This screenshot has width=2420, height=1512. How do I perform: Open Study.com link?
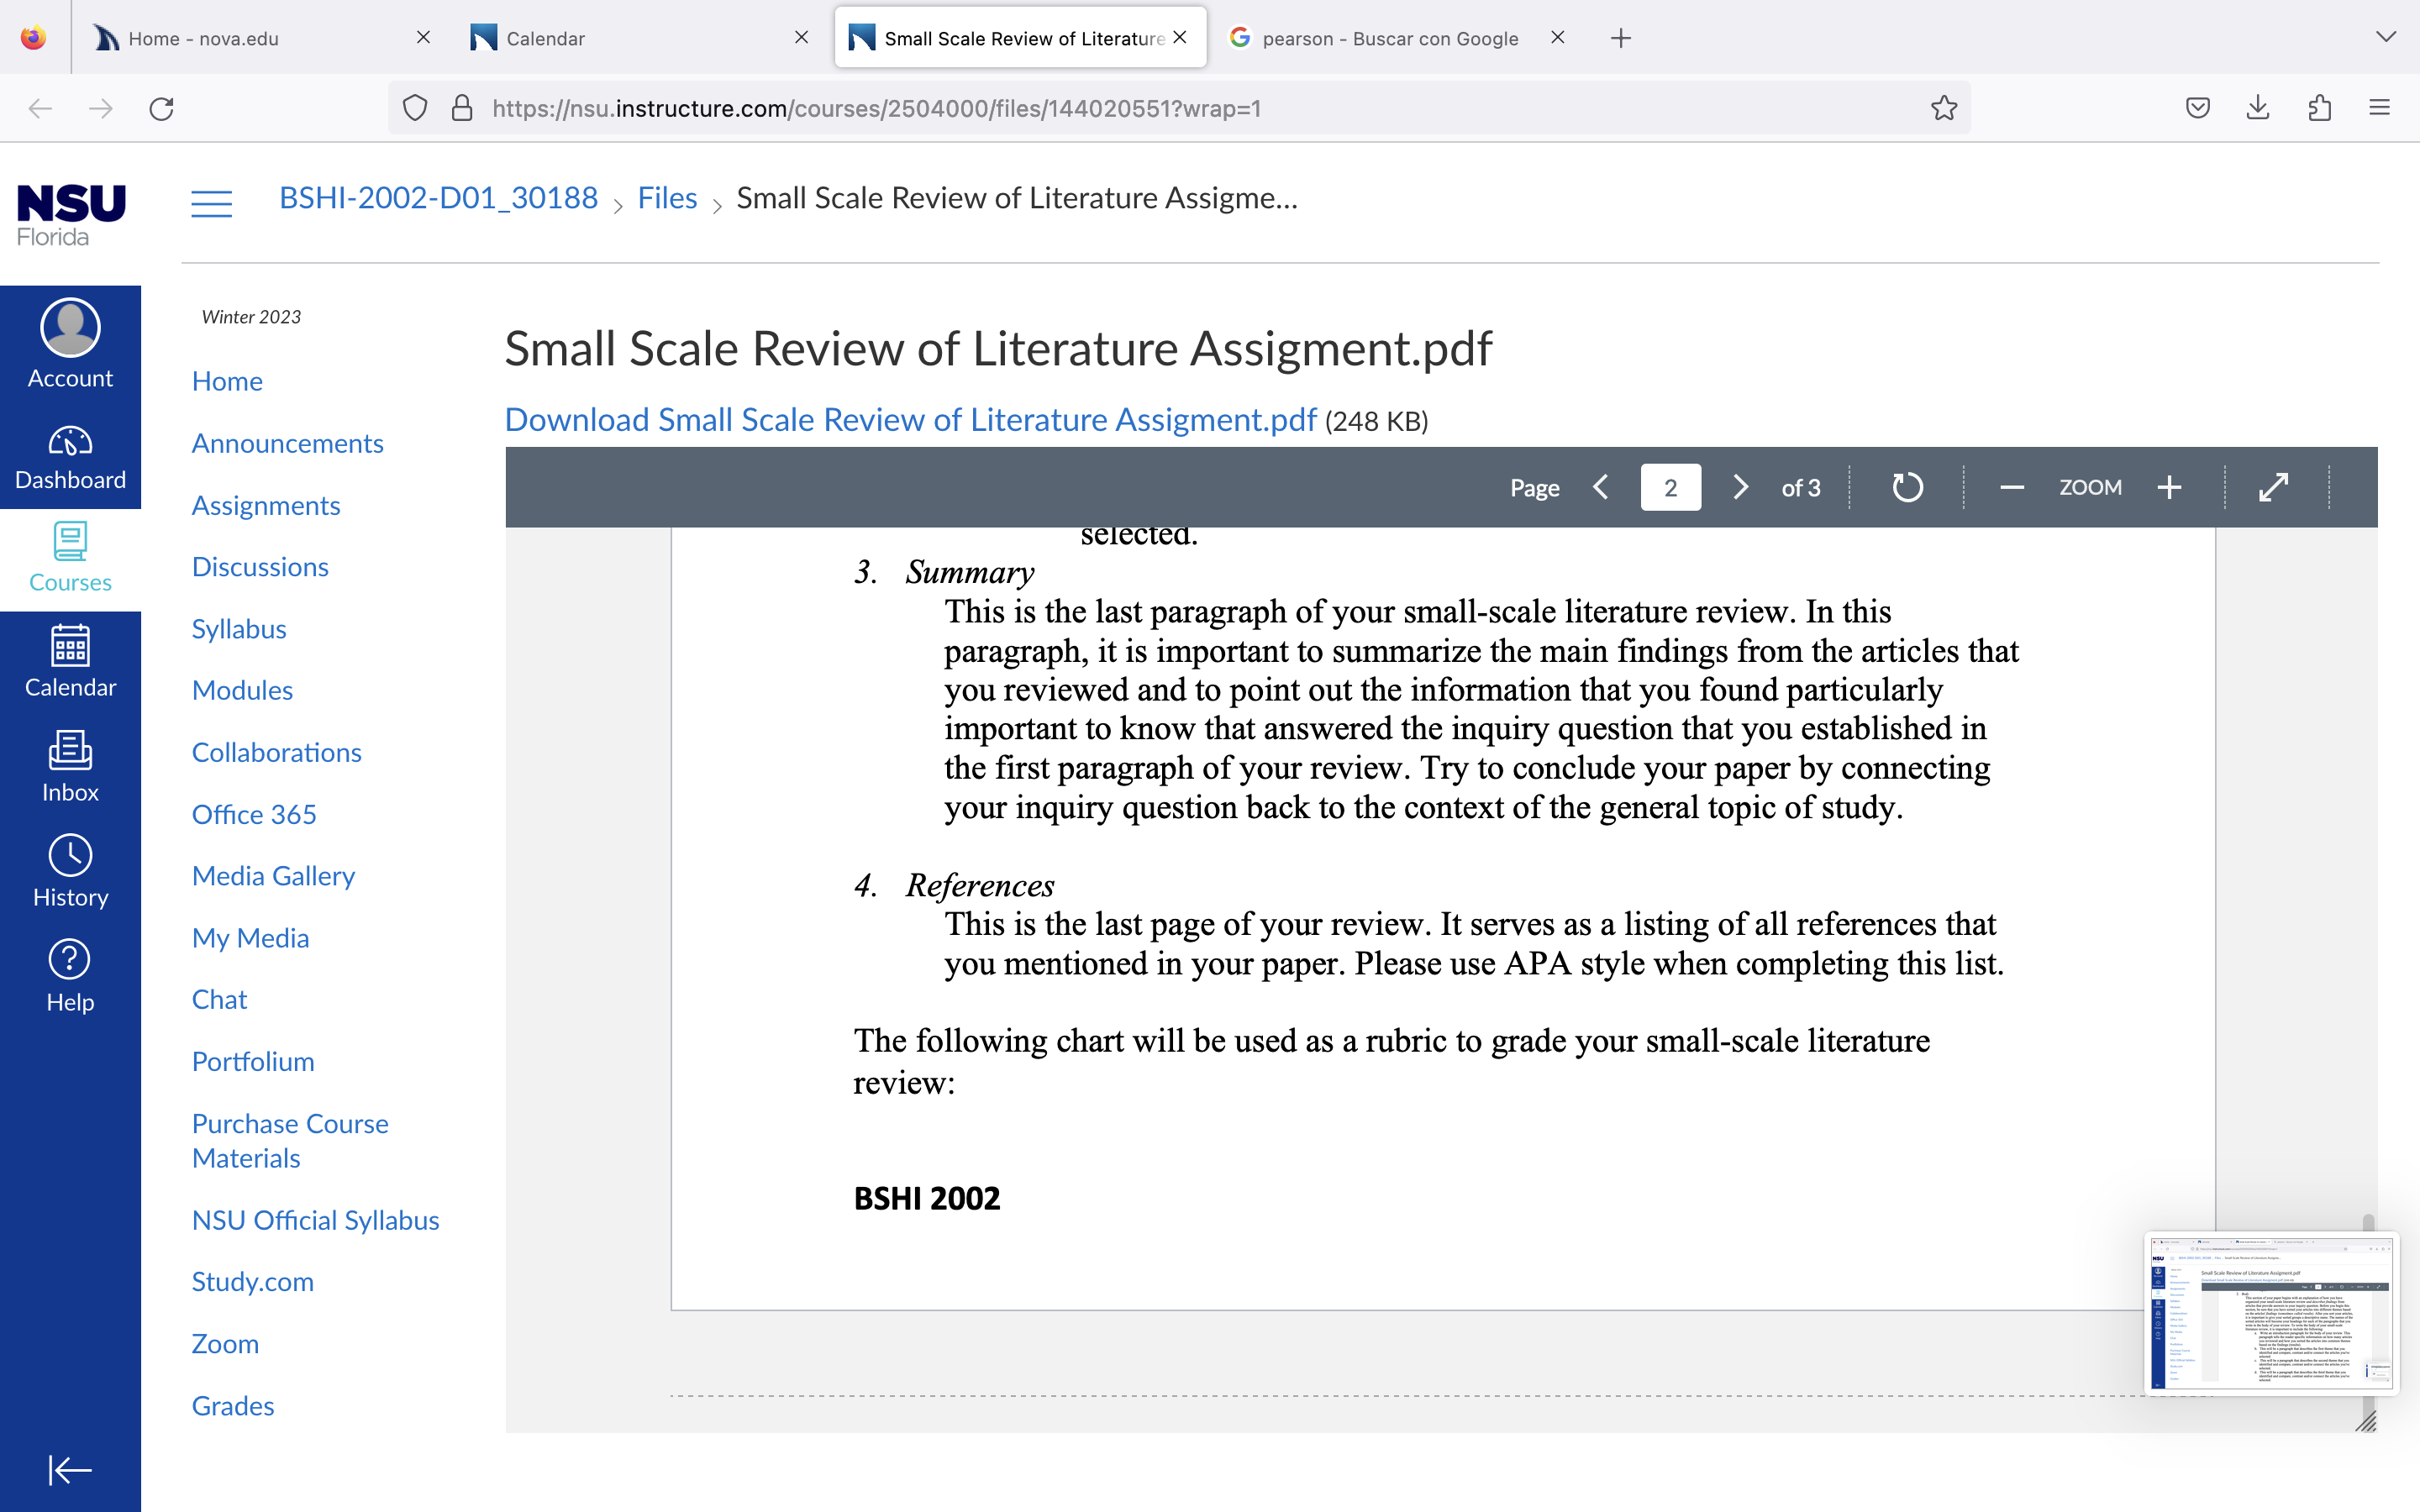[x=252, y=1281]
